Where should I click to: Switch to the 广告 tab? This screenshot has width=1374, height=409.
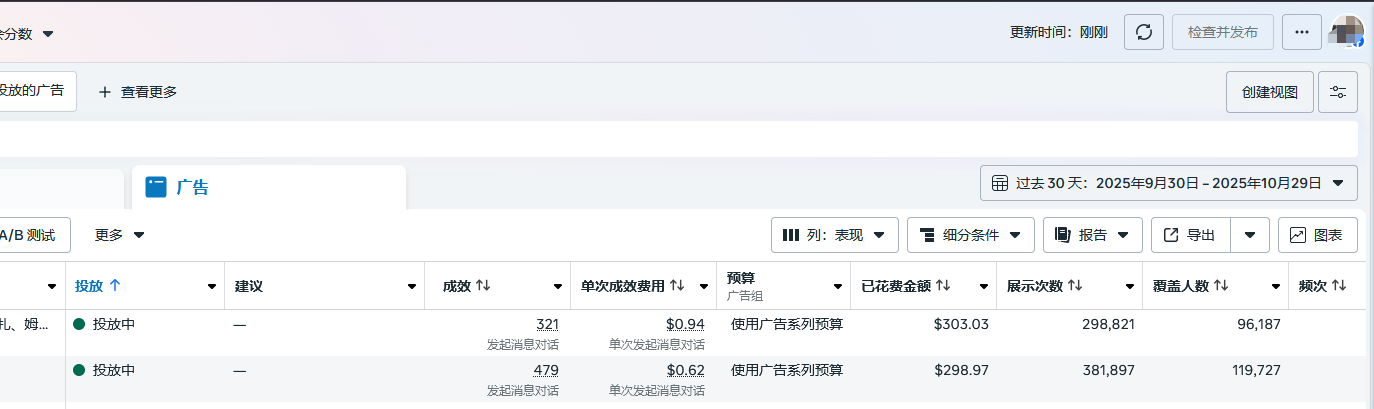pos(192,187)
